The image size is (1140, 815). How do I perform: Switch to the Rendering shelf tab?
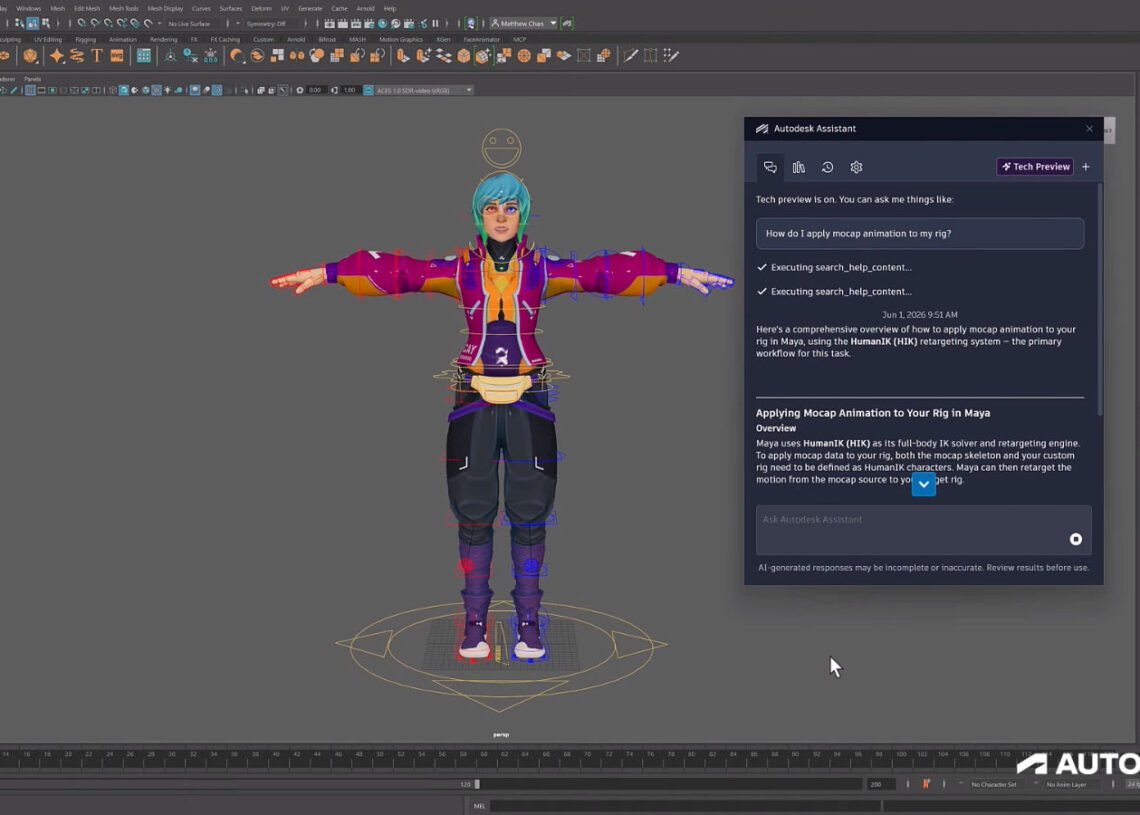pos(163,39)
